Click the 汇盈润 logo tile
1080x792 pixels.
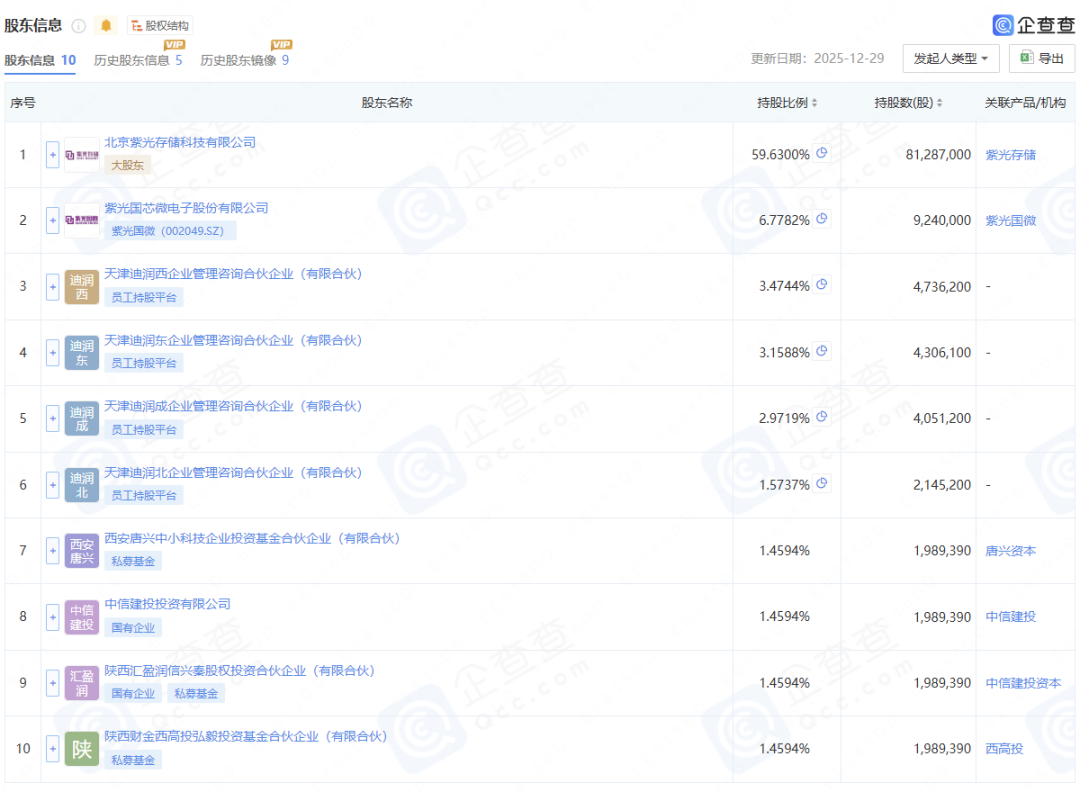tap(82, 683)
